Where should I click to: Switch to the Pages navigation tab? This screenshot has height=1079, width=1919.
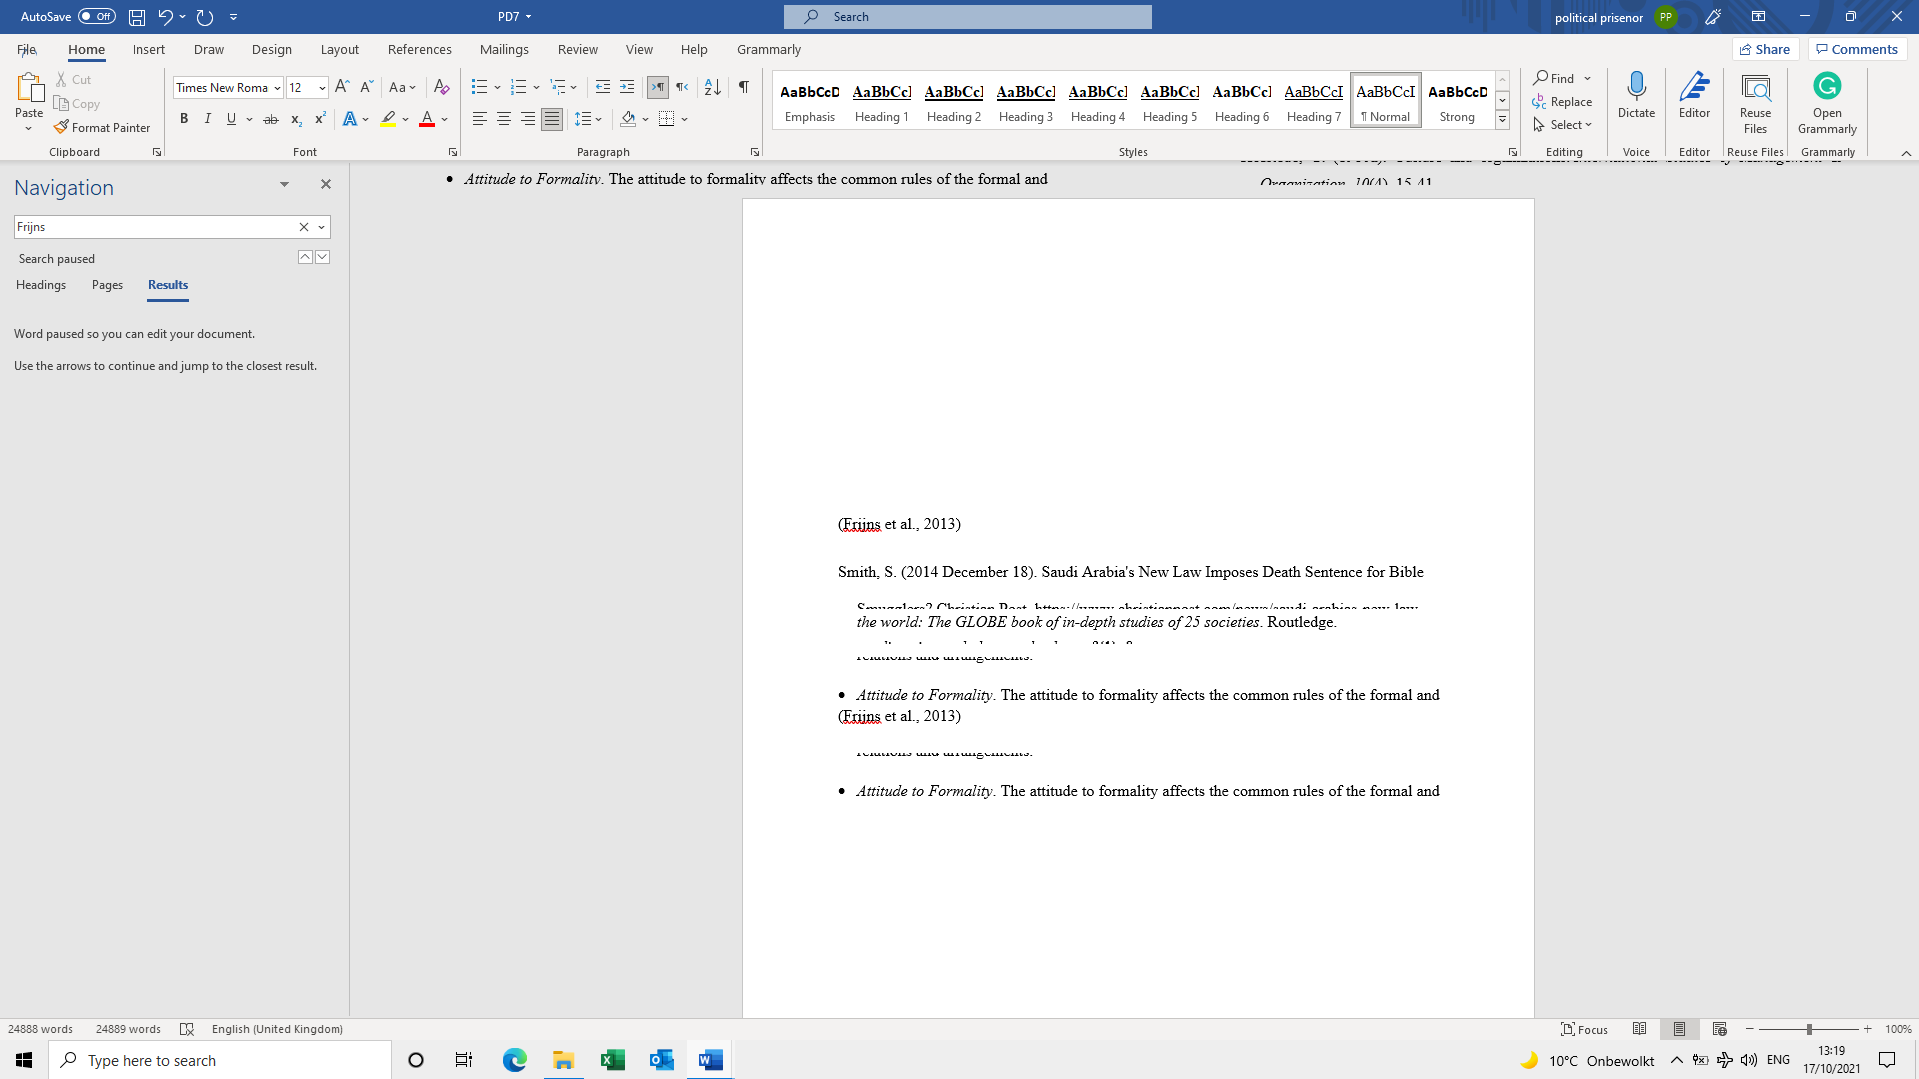[107, 285]
